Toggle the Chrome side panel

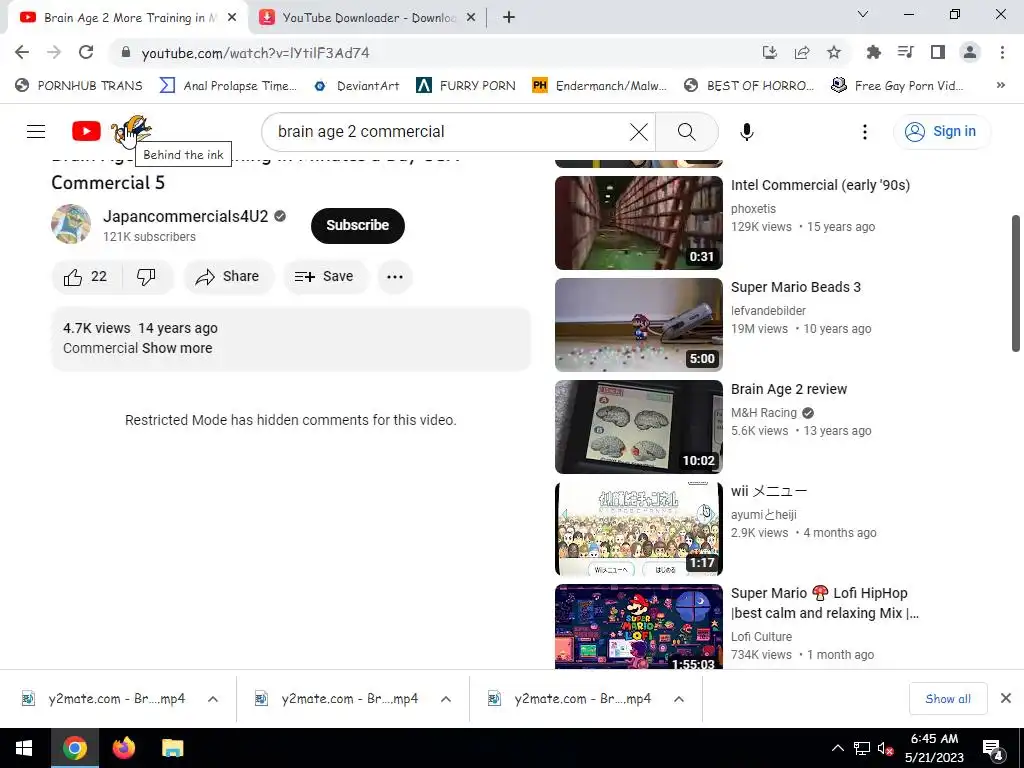tap(938, 52)
